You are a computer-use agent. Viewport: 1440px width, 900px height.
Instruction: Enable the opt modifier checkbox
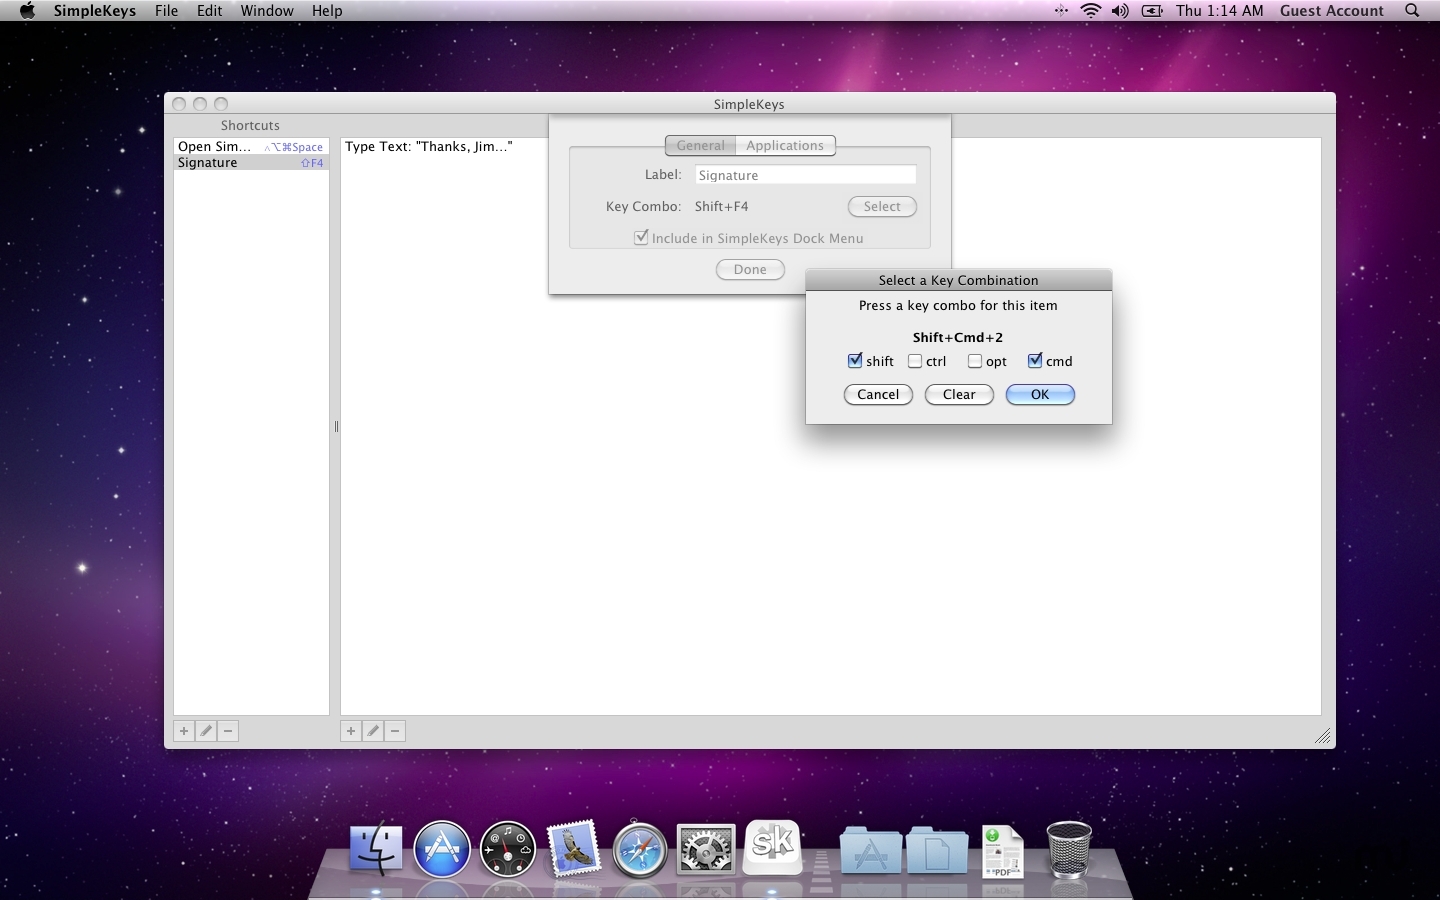[x=975, y=361]
